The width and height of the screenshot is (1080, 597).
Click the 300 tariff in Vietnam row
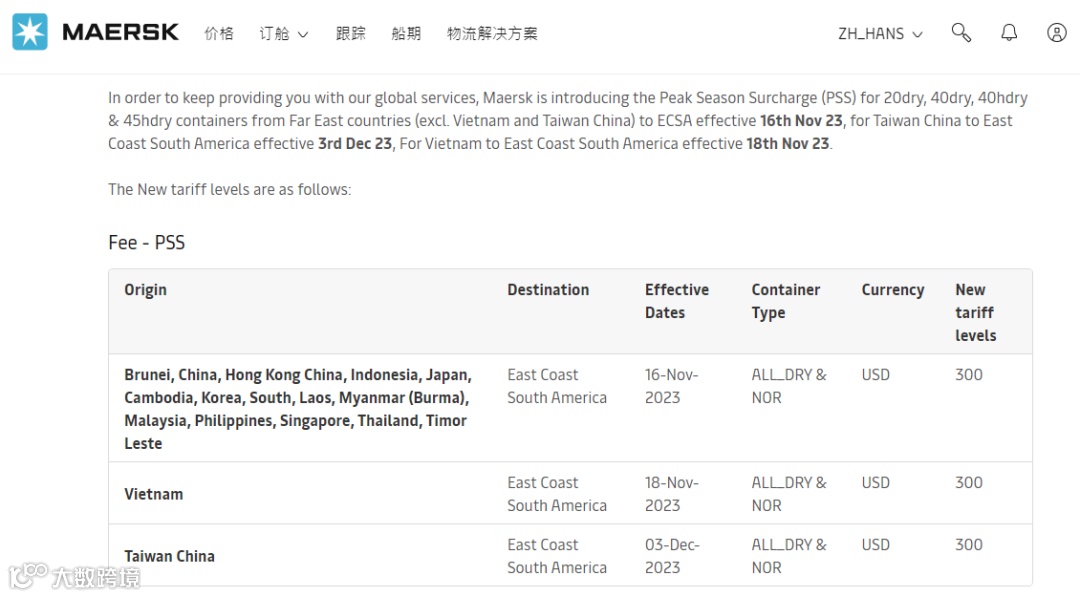click(968, 483)
